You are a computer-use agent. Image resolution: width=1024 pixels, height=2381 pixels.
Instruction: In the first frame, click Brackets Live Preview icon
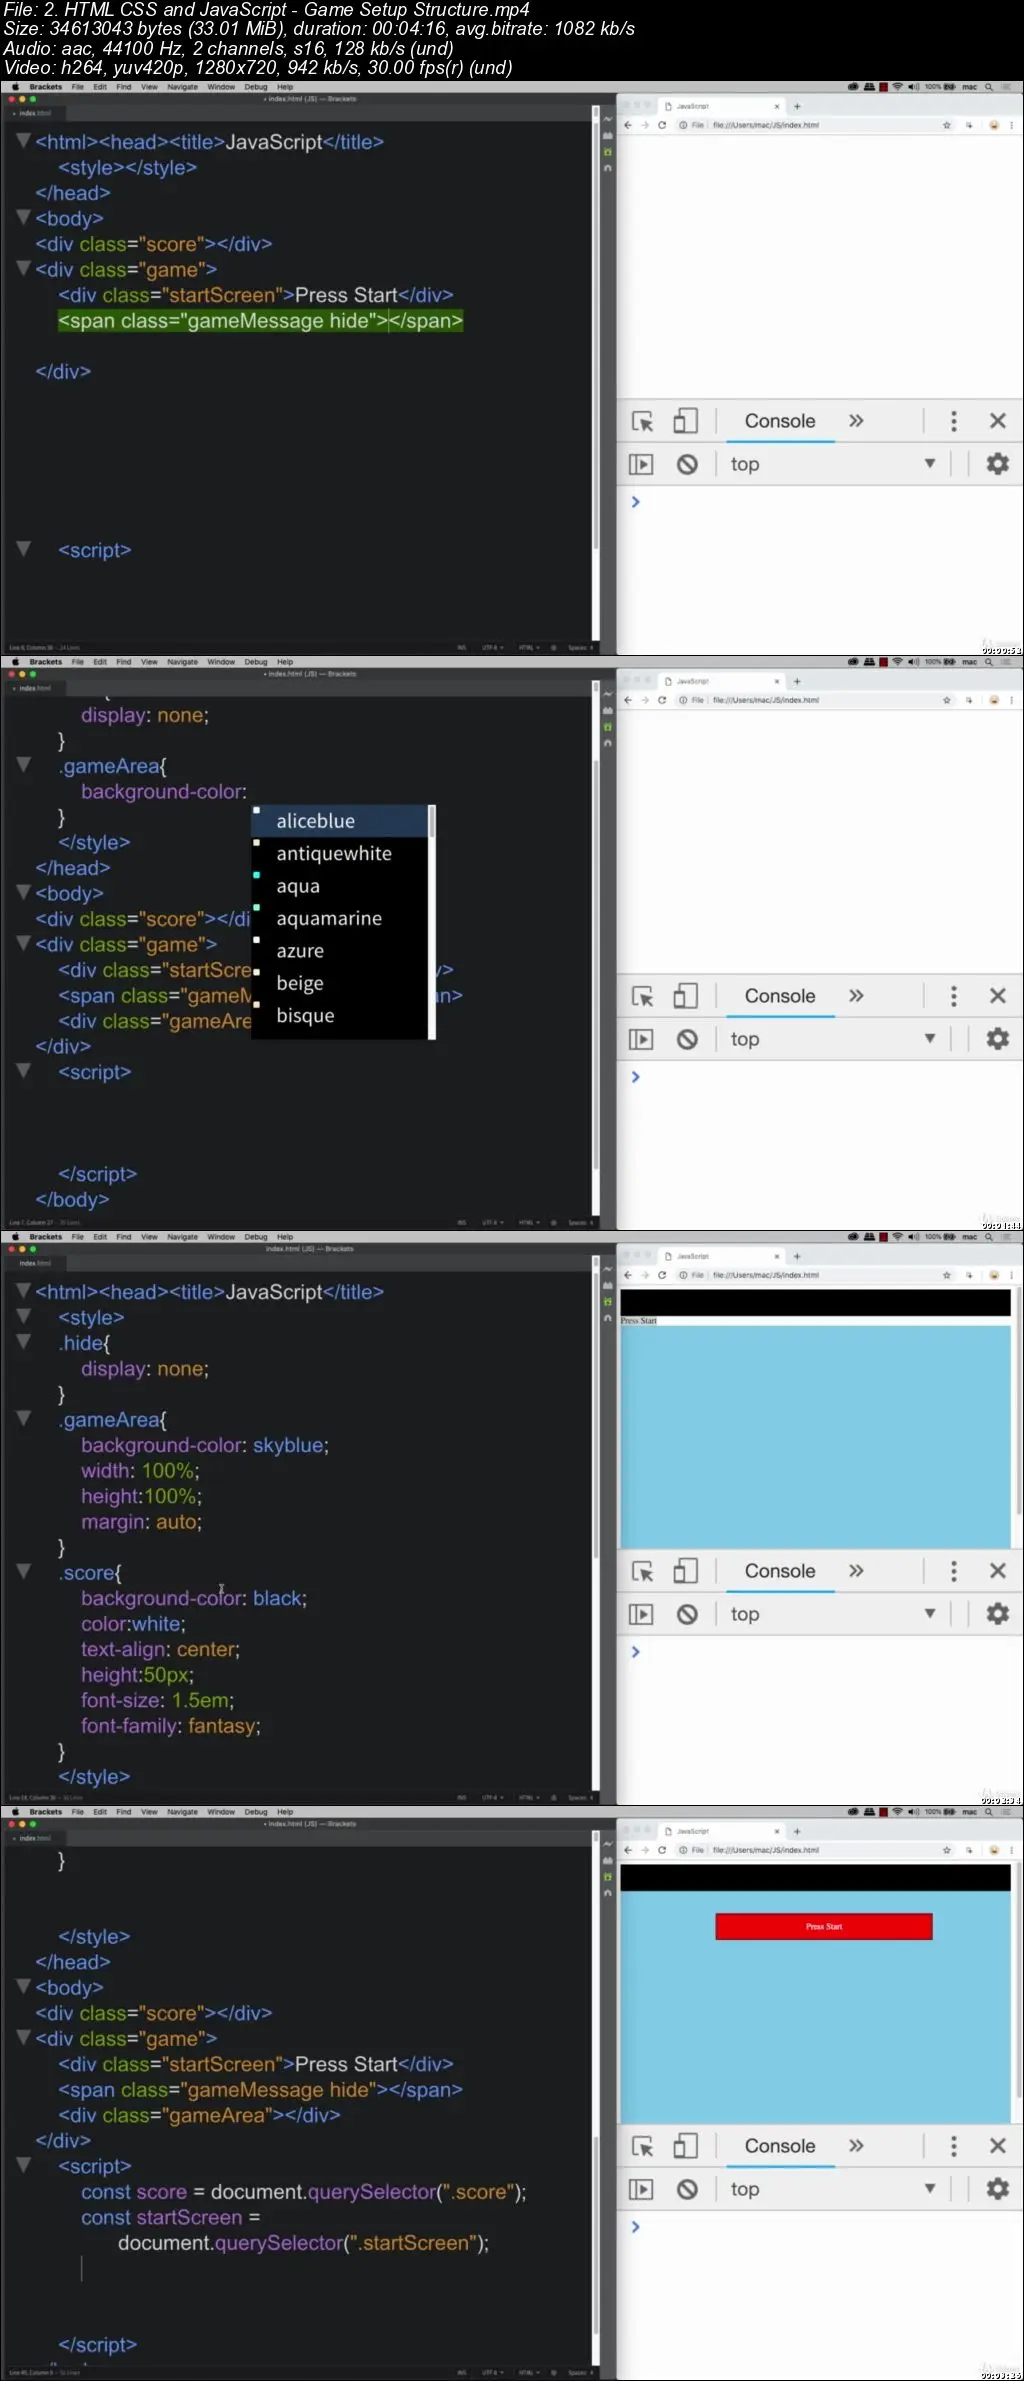608,120
